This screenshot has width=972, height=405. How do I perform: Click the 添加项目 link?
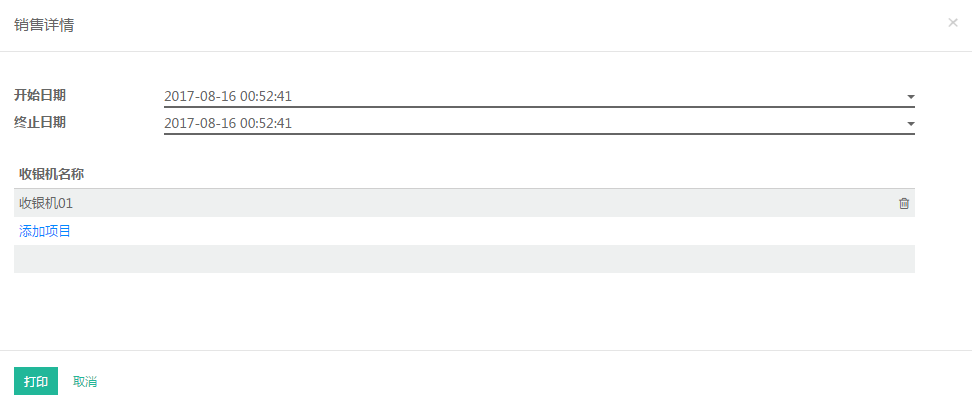[x=45, y=231]
